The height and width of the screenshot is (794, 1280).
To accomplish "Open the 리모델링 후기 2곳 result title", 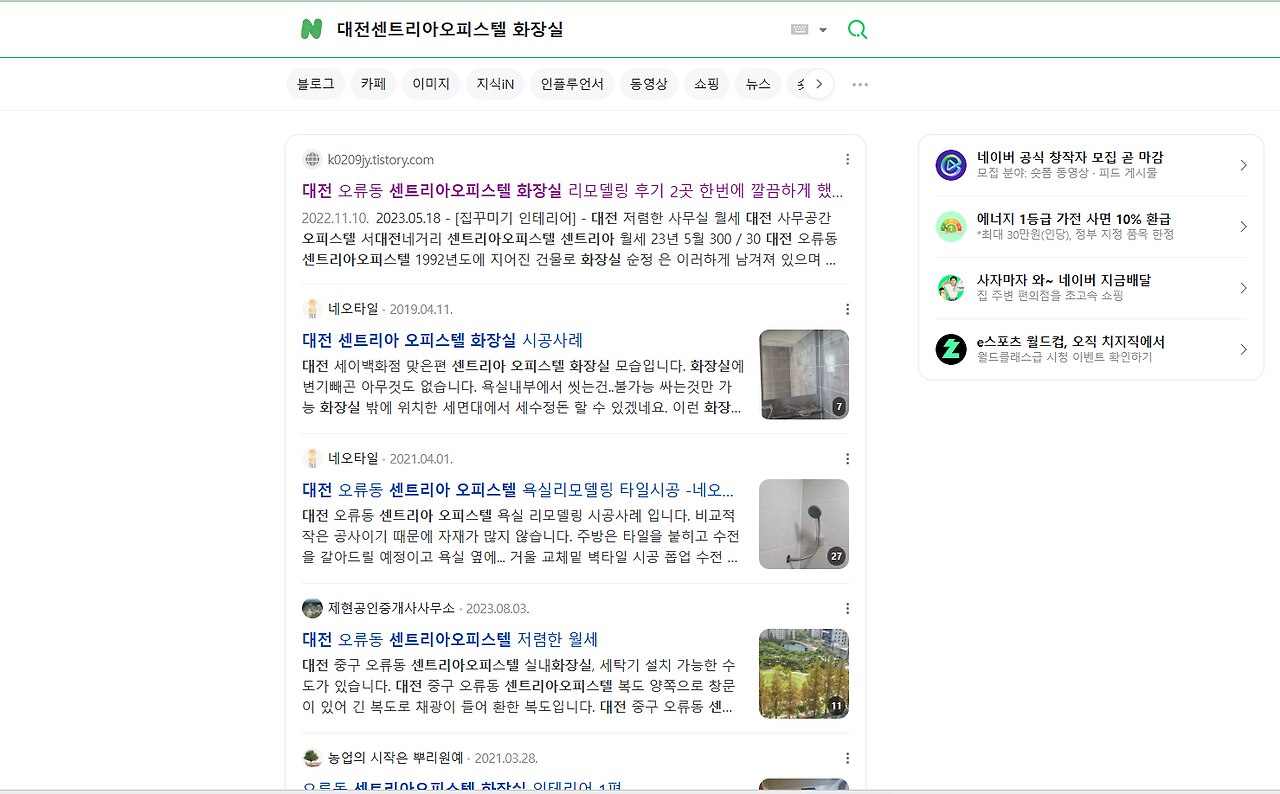I will (x=573, y=190).
